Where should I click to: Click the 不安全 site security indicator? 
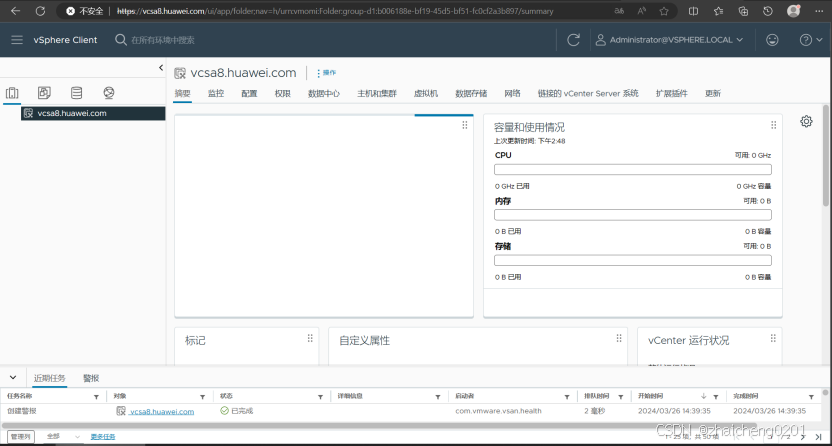point(85,11)
